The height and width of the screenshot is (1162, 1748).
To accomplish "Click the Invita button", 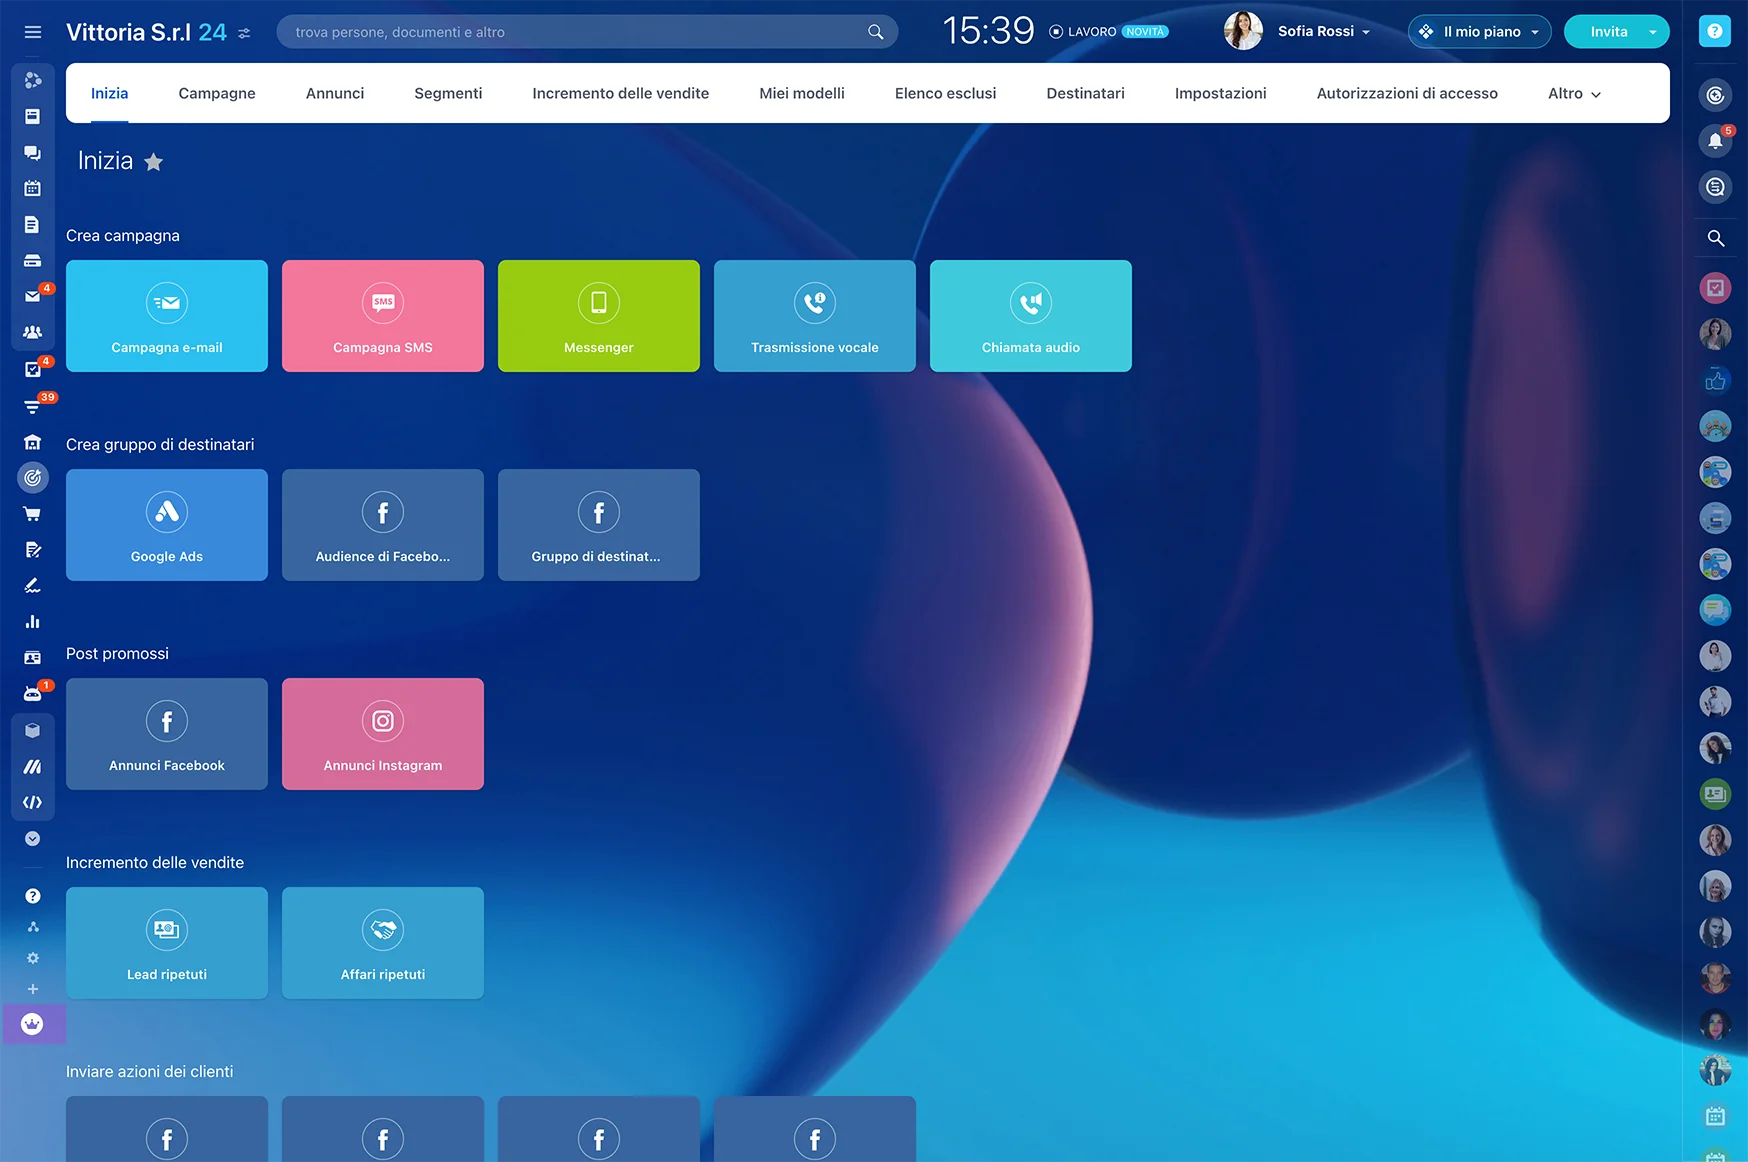I will coord(1608,32).
